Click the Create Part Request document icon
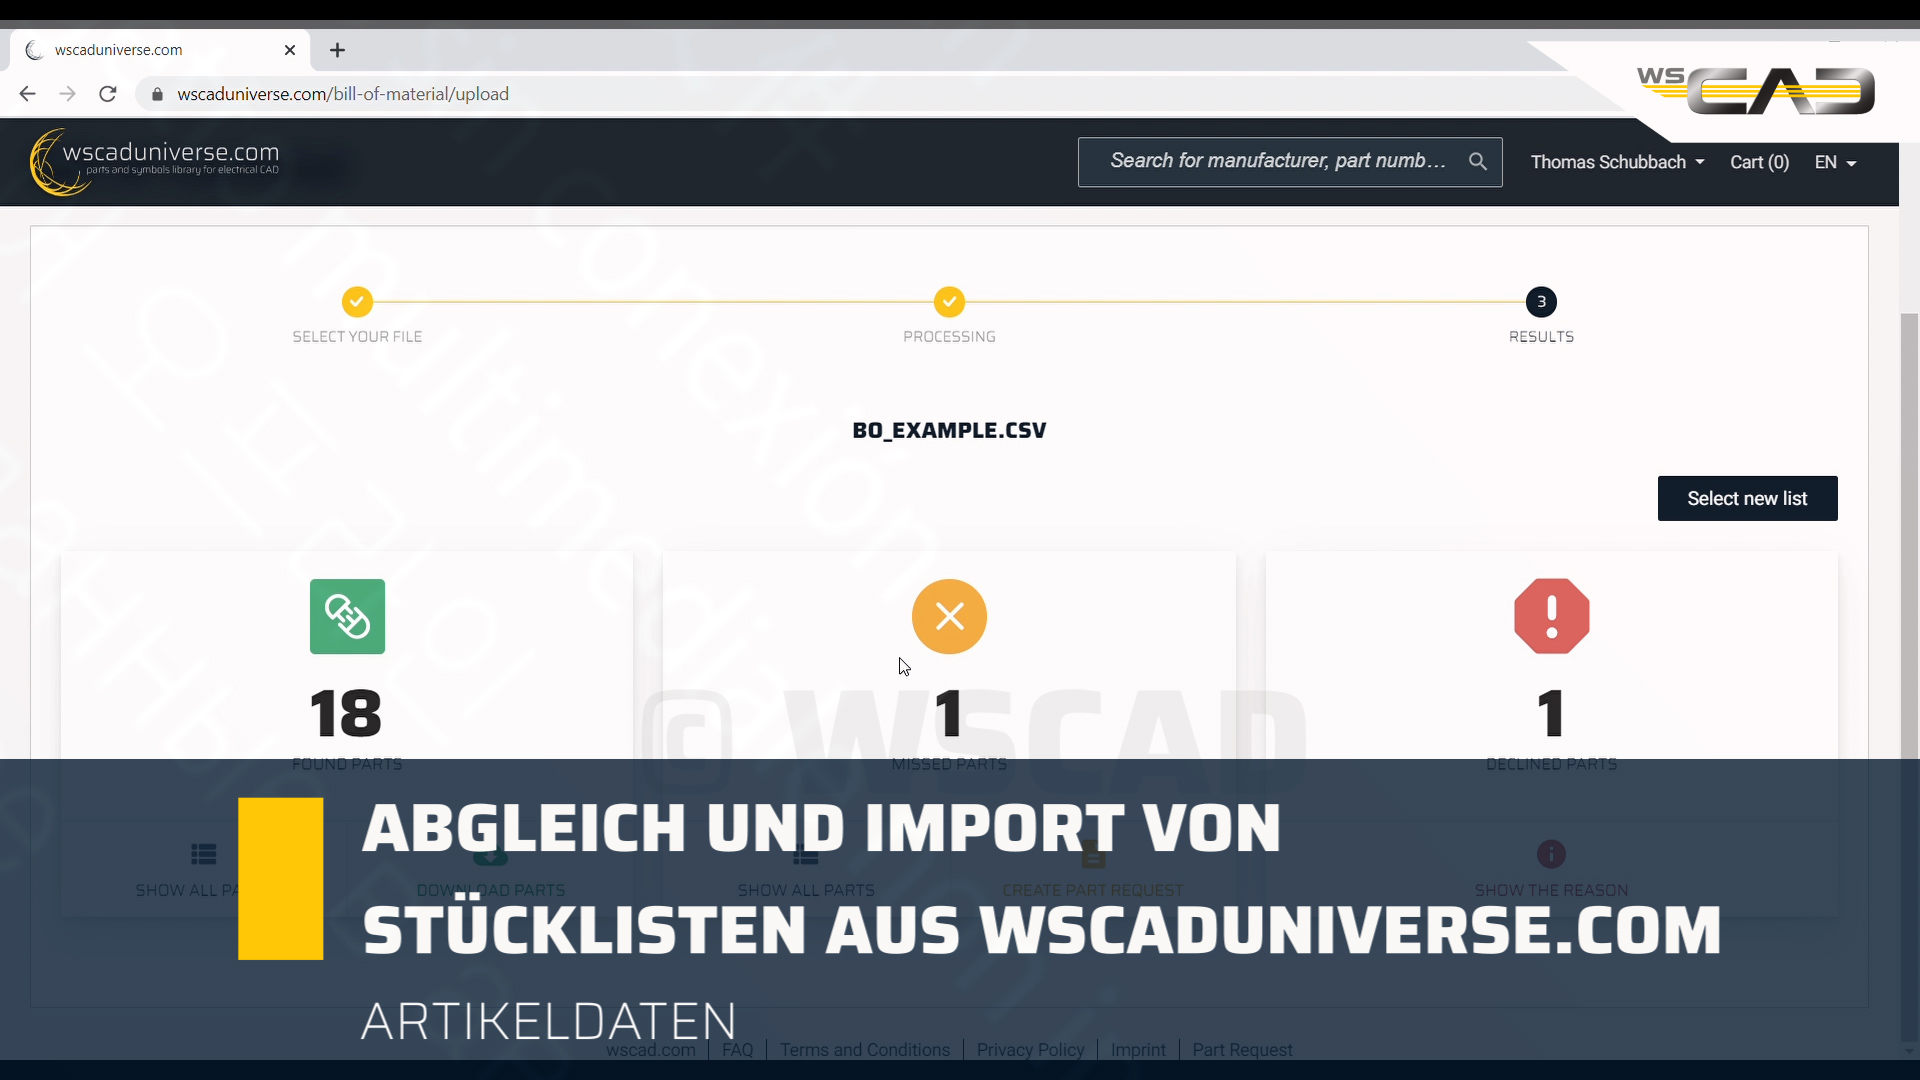The width and height of the screenshot is (1920, 1080). [x=1092, y=854]
